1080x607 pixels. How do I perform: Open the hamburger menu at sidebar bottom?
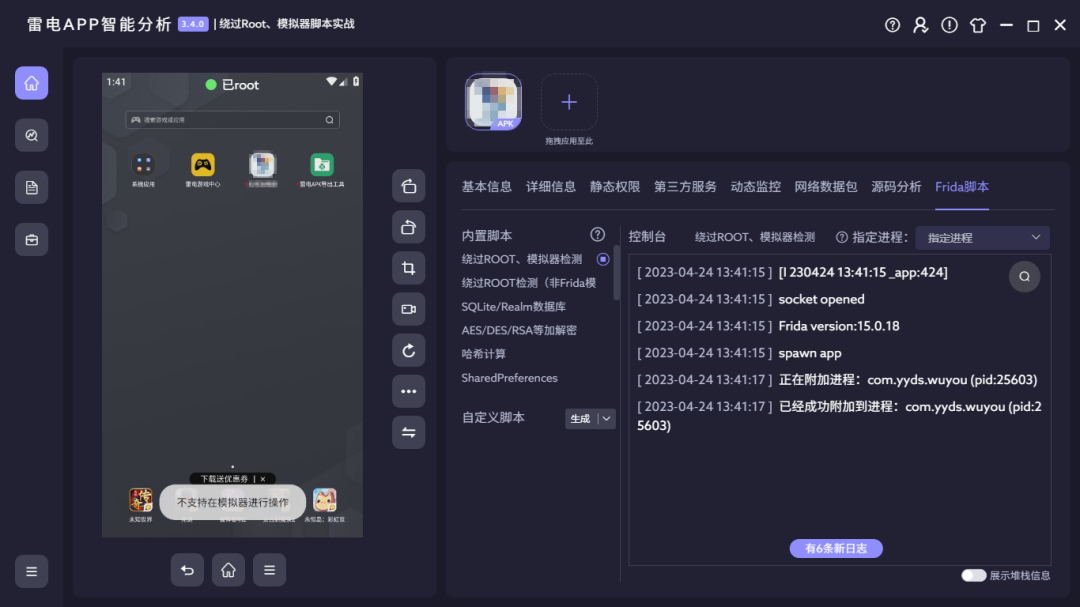[x=32, y=571]
